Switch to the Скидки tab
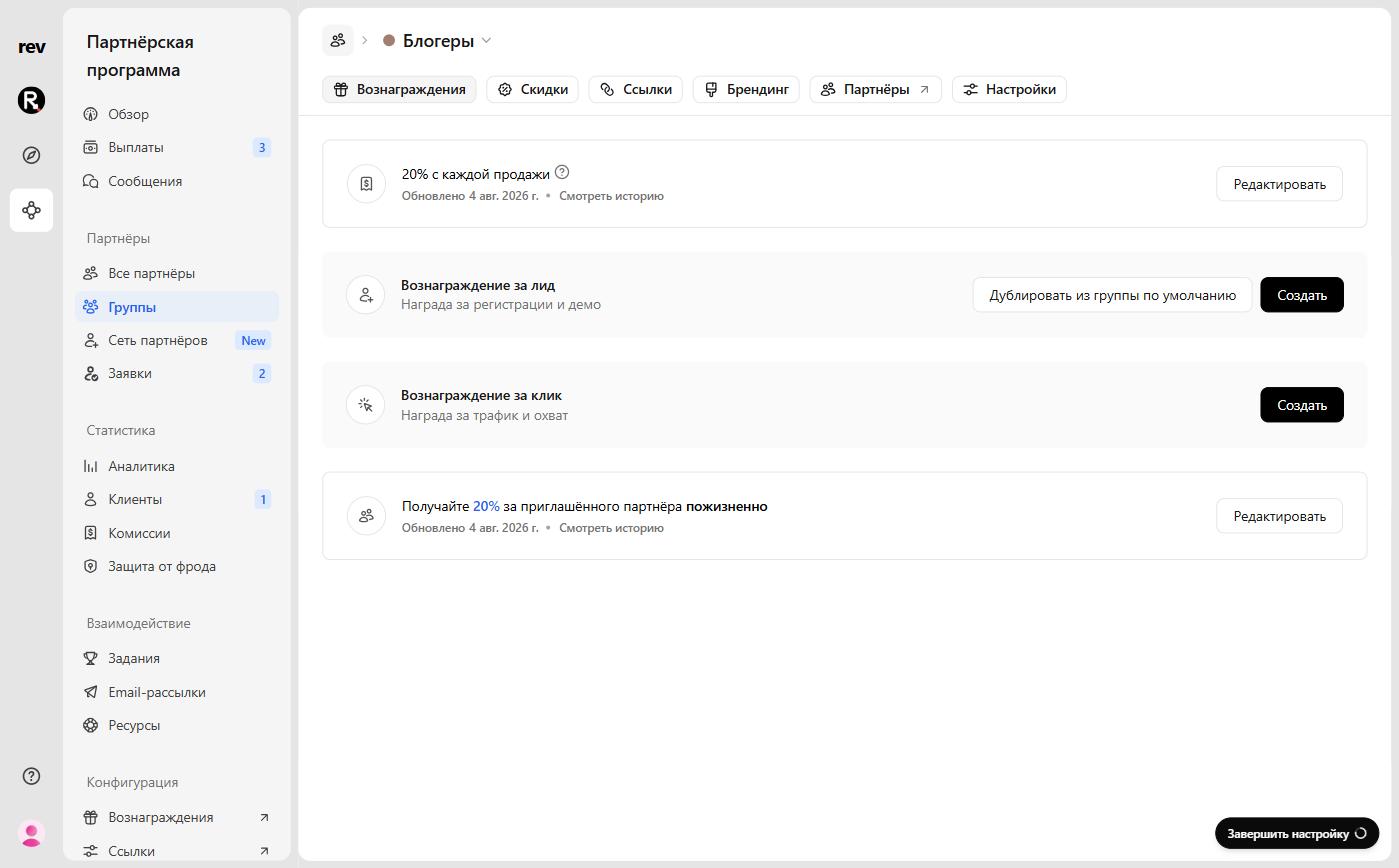Image resolution: width=1399 pixels, height=868 pixels. (x=532, y=89)
